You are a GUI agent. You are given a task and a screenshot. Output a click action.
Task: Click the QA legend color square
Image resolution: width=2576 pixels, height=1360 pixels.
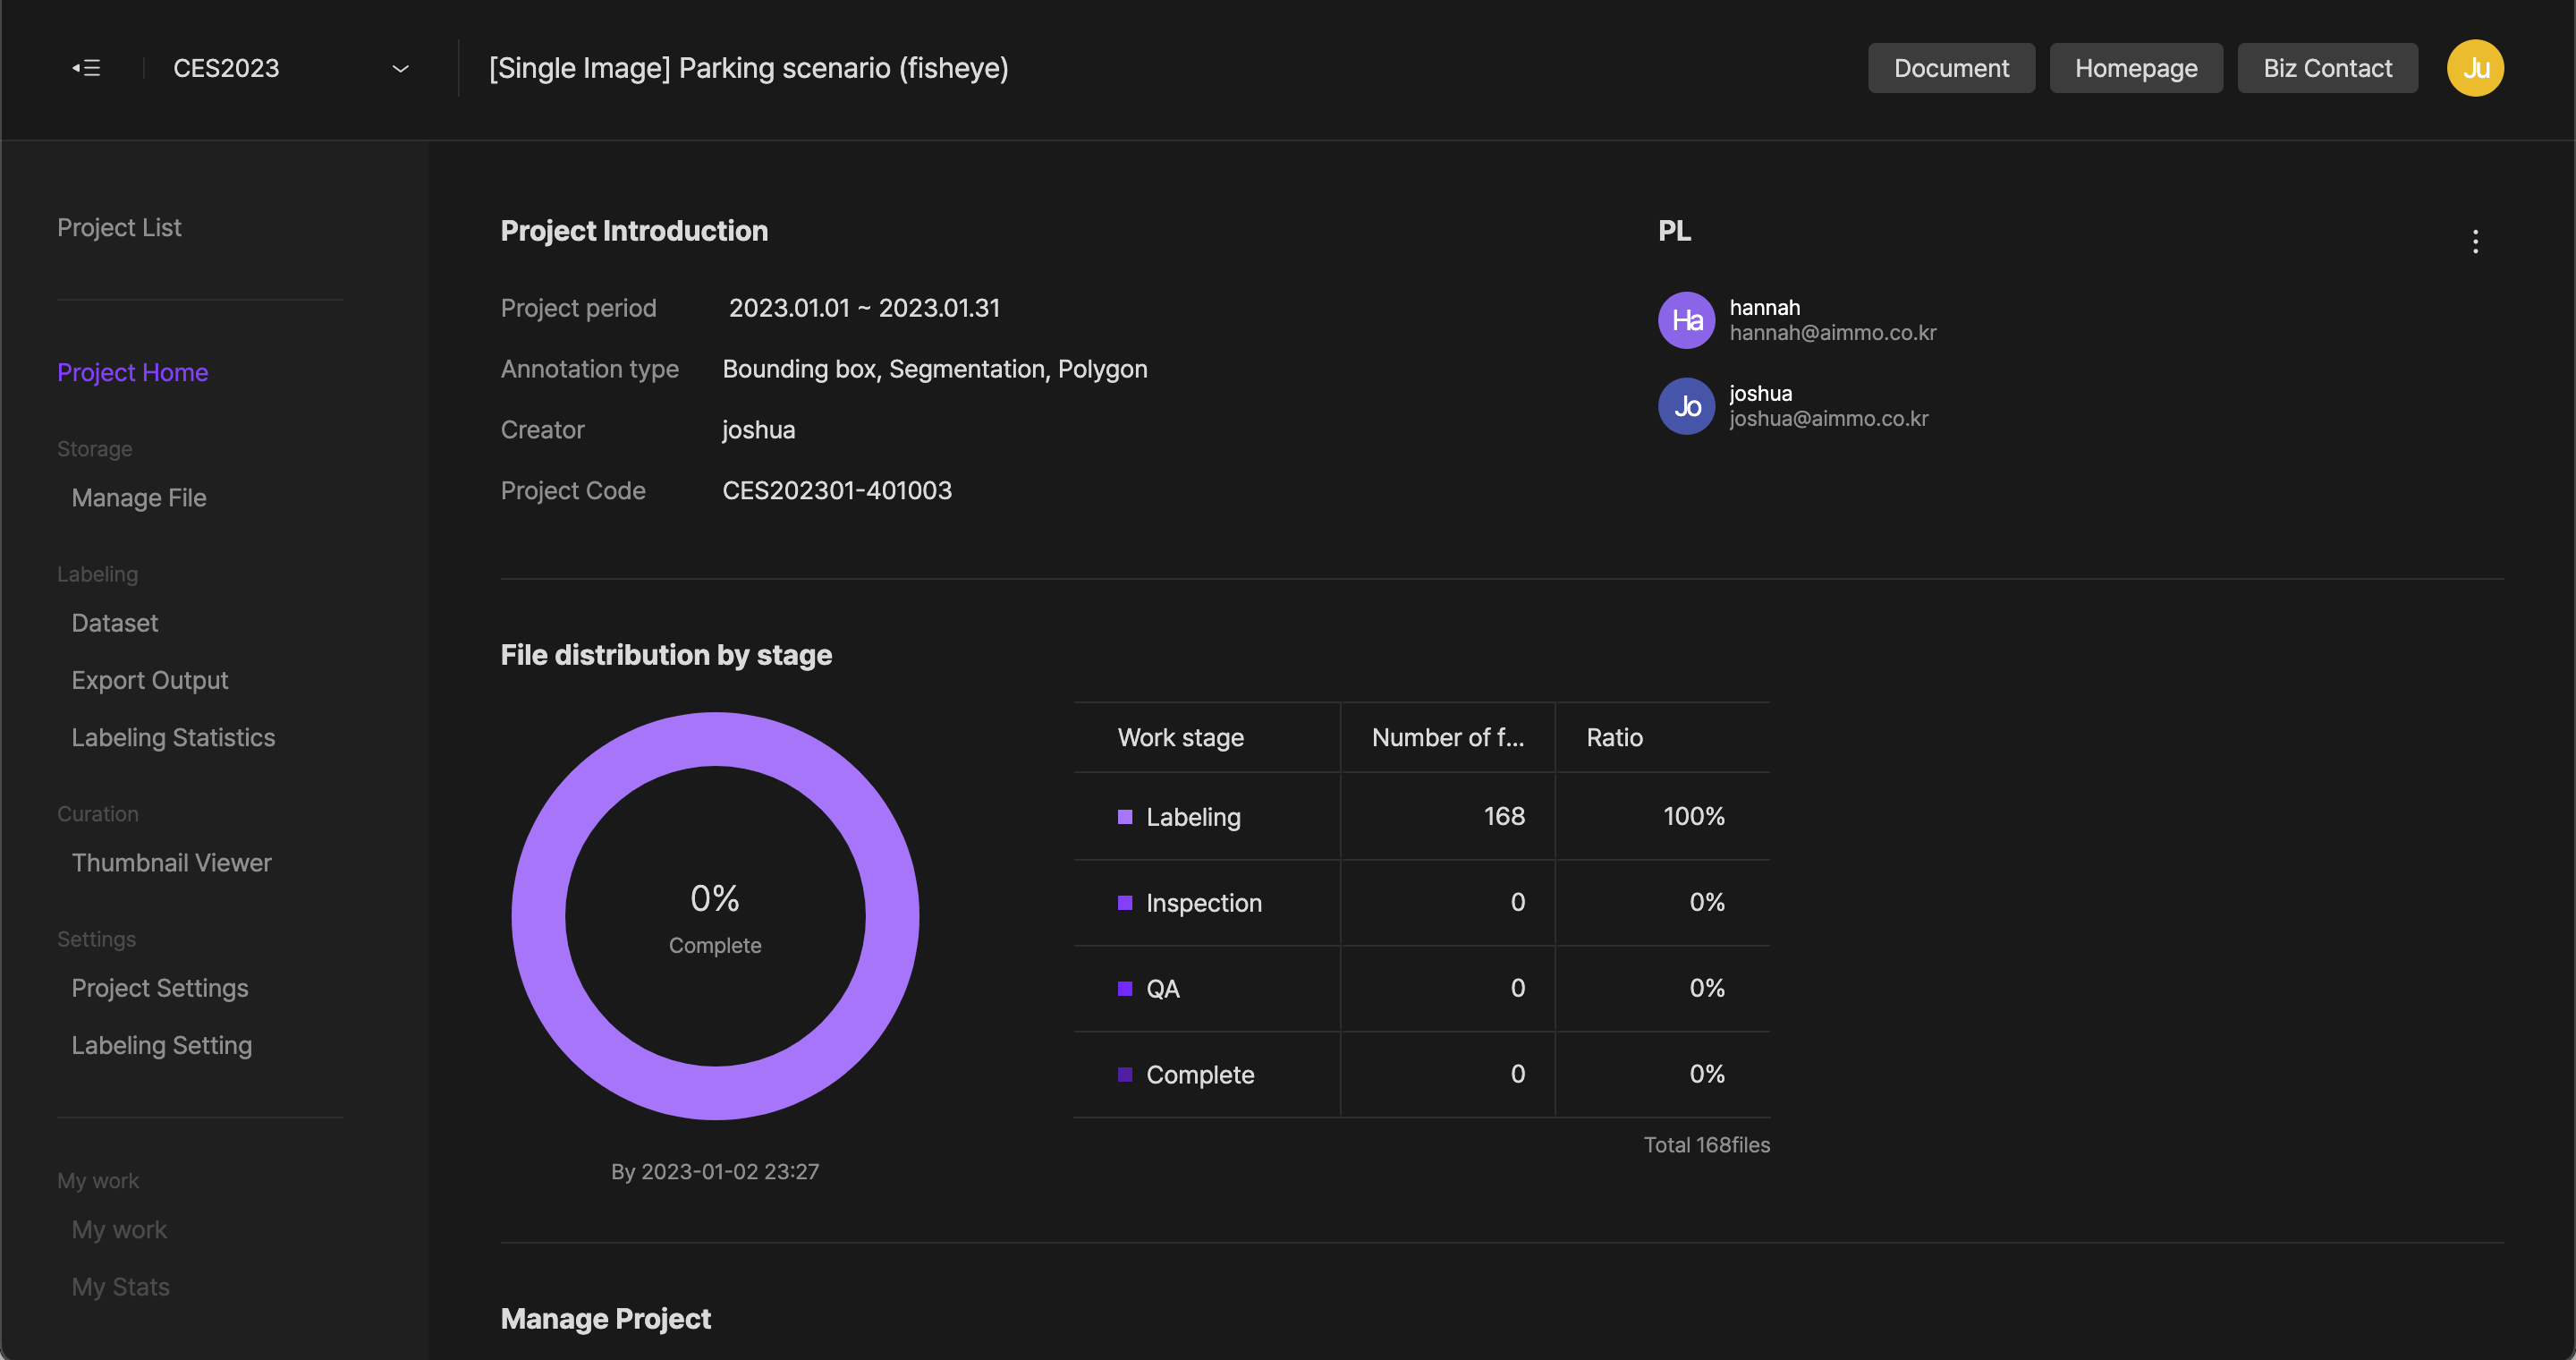(1125, 989)
